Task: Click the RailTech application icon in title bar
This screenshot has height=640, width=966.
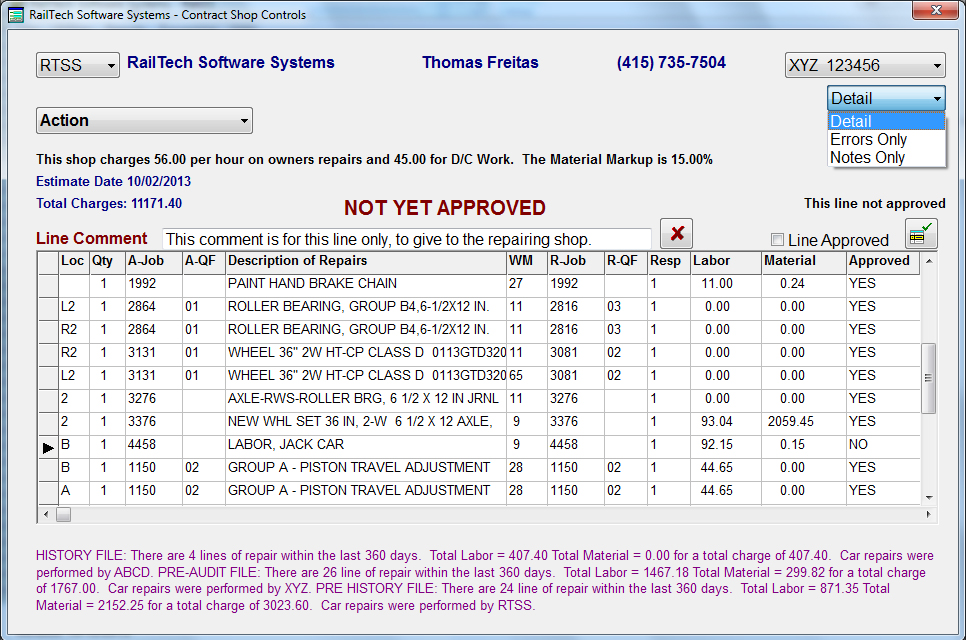Action: point(15,15)
